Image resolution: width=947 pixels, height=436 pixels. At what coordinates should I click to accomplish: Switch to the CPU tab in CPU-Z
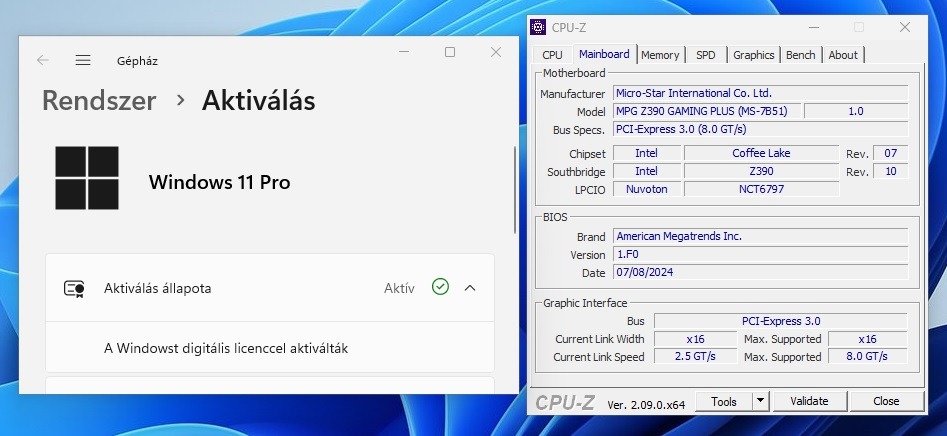click(552, 55)
